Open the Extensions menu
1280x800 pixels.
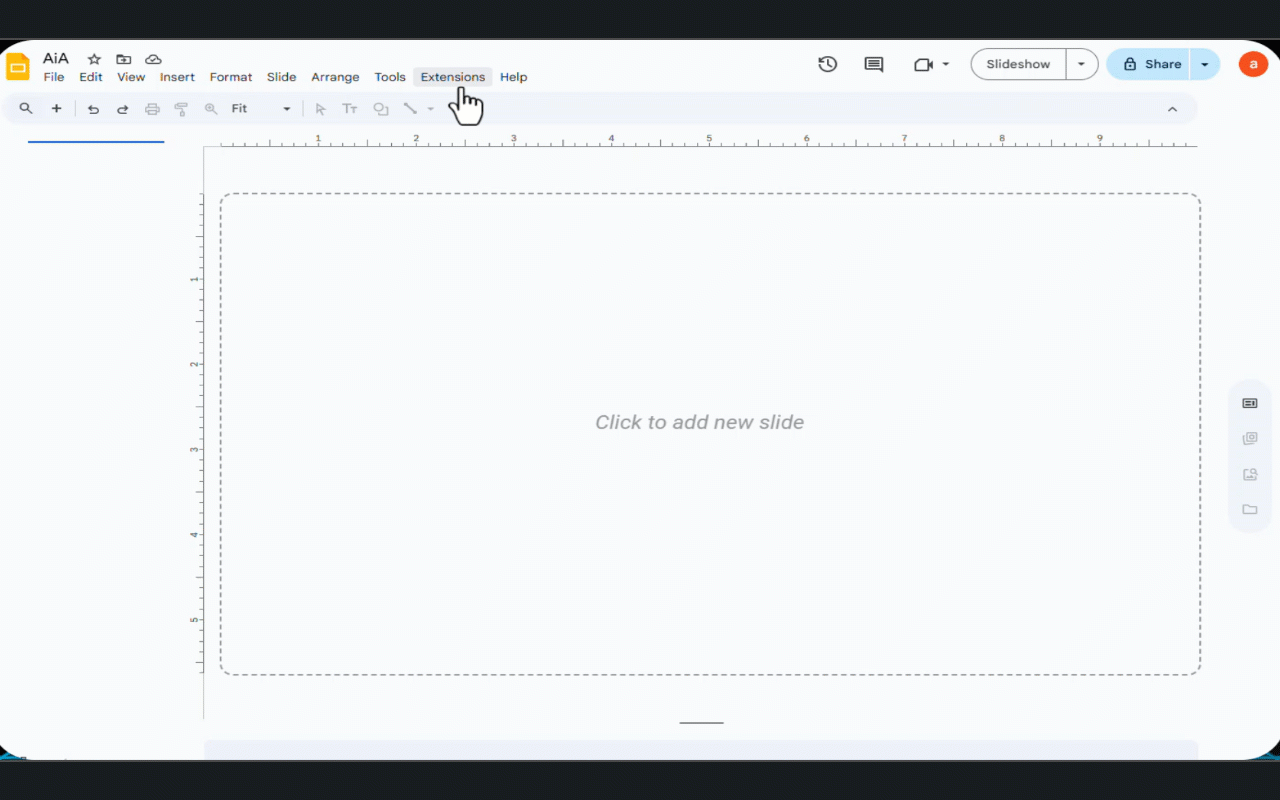point(452,76)
